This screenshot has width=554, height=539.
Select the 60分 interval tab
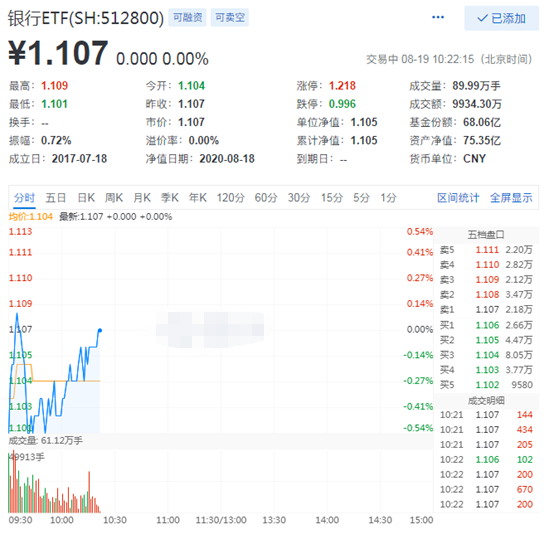(x=266, y=197)
